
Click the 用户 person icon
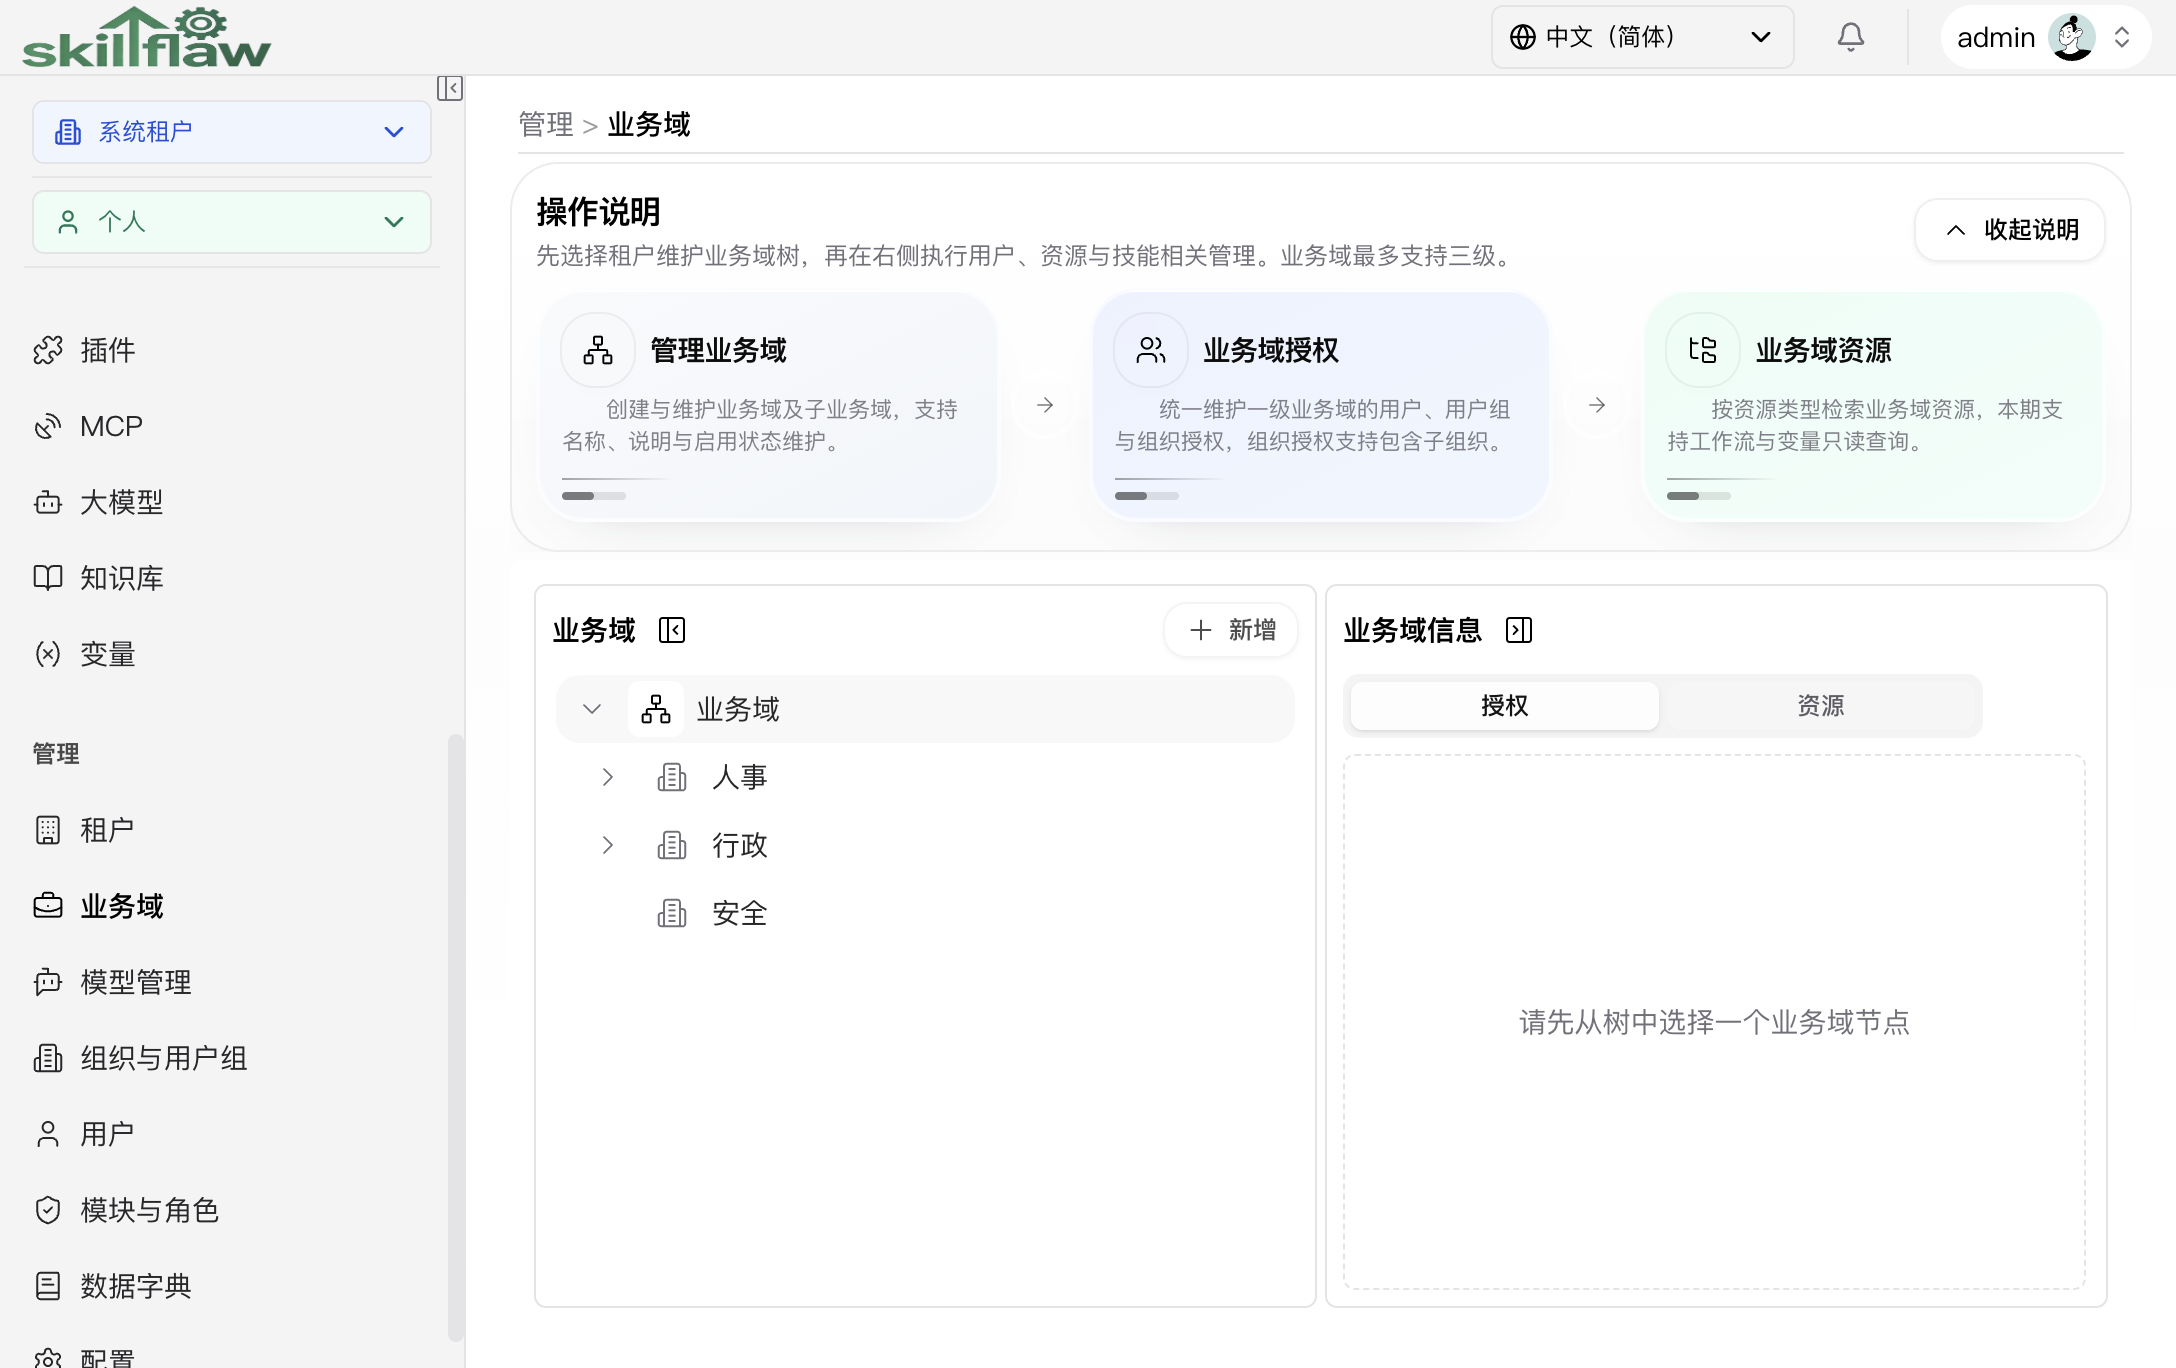(x=48, y=1134)
